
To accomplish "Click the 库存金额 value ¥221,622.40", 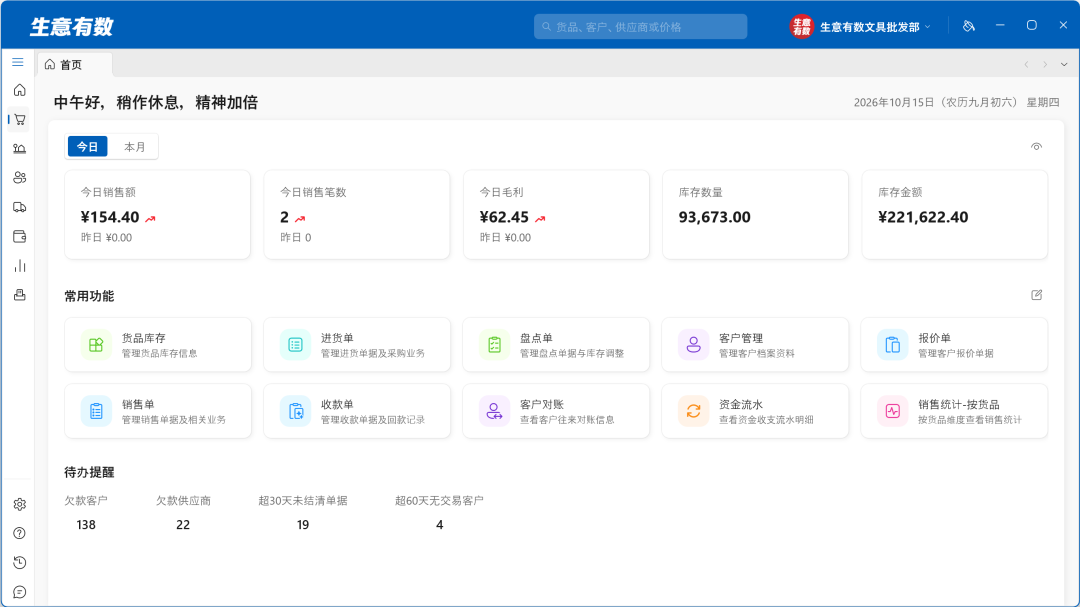I will point(923,217).
